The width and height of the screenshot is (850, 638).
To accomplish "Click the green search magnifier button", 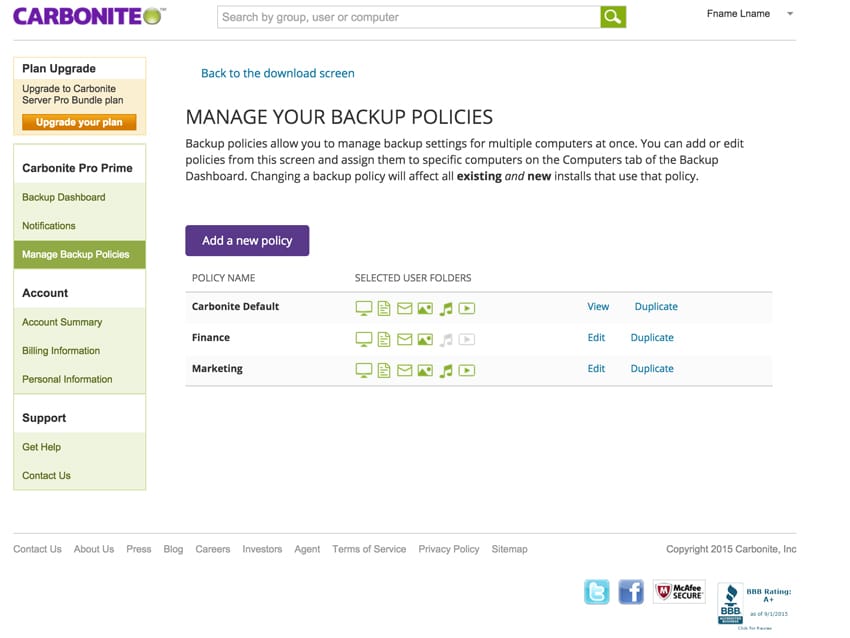I will tap(613, 17).
